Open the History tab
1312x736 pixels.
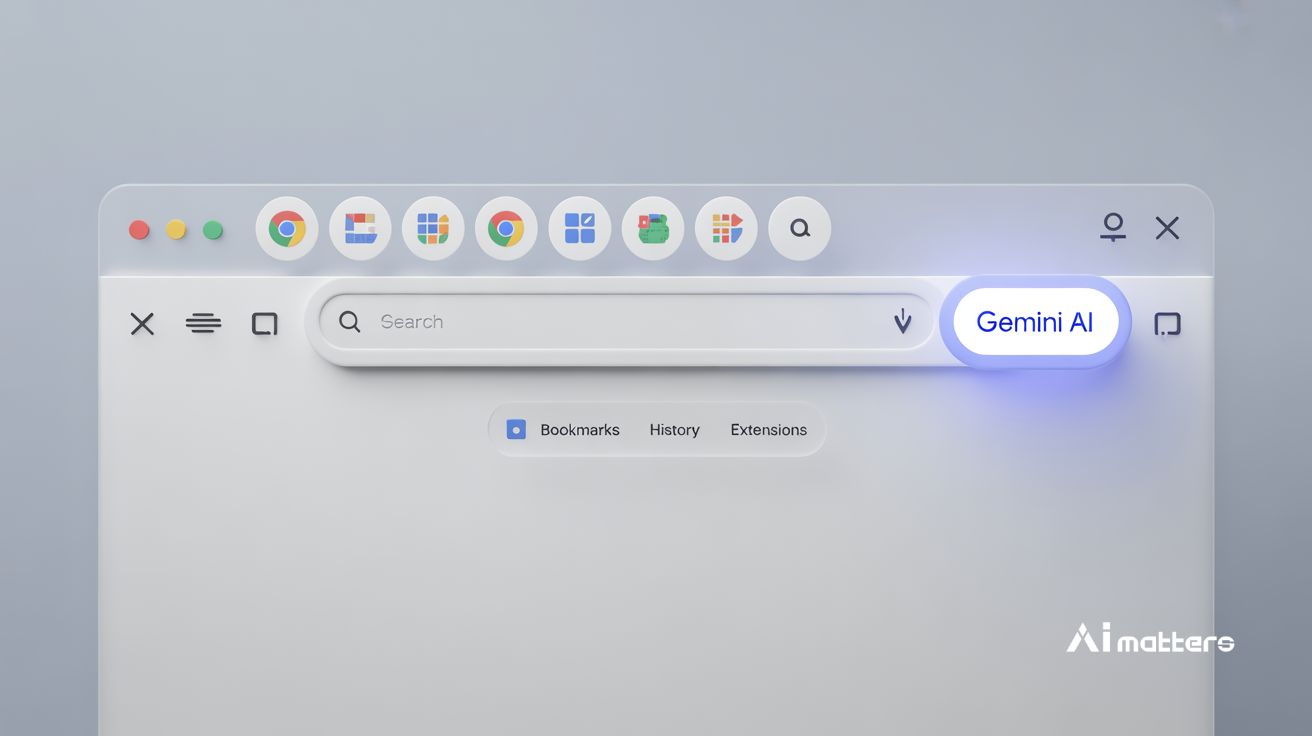[x=674, y=430]
